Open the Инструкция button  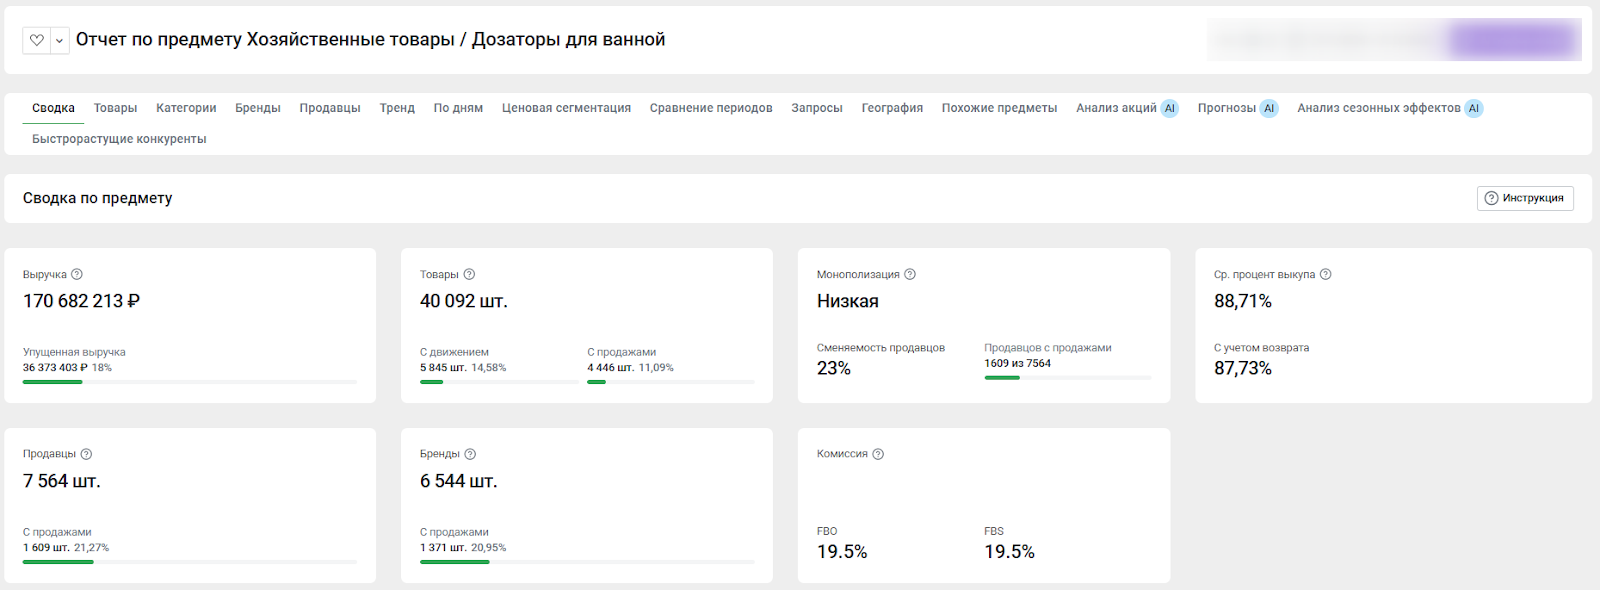tap(1524, 198)
